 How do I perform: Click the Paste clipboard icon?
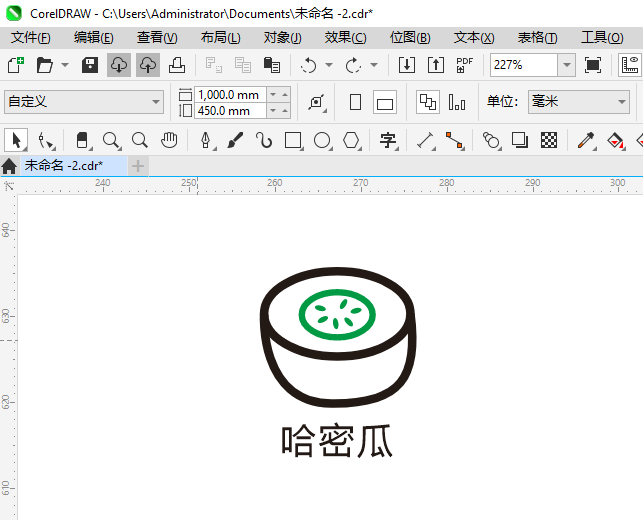click(x=271, y=65)
